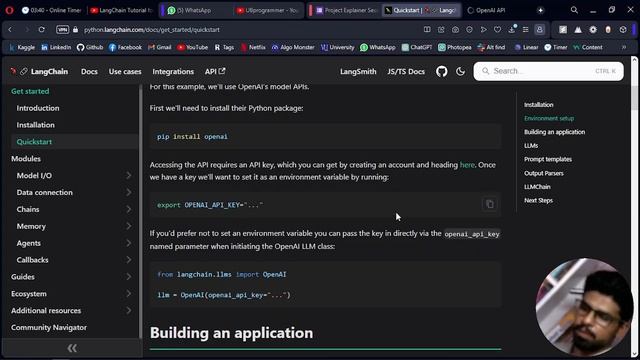Image resolution: width=640 pixels, height=360 pixels.
Task: Click the docs Search field
Action: click(x=548, y=71)
